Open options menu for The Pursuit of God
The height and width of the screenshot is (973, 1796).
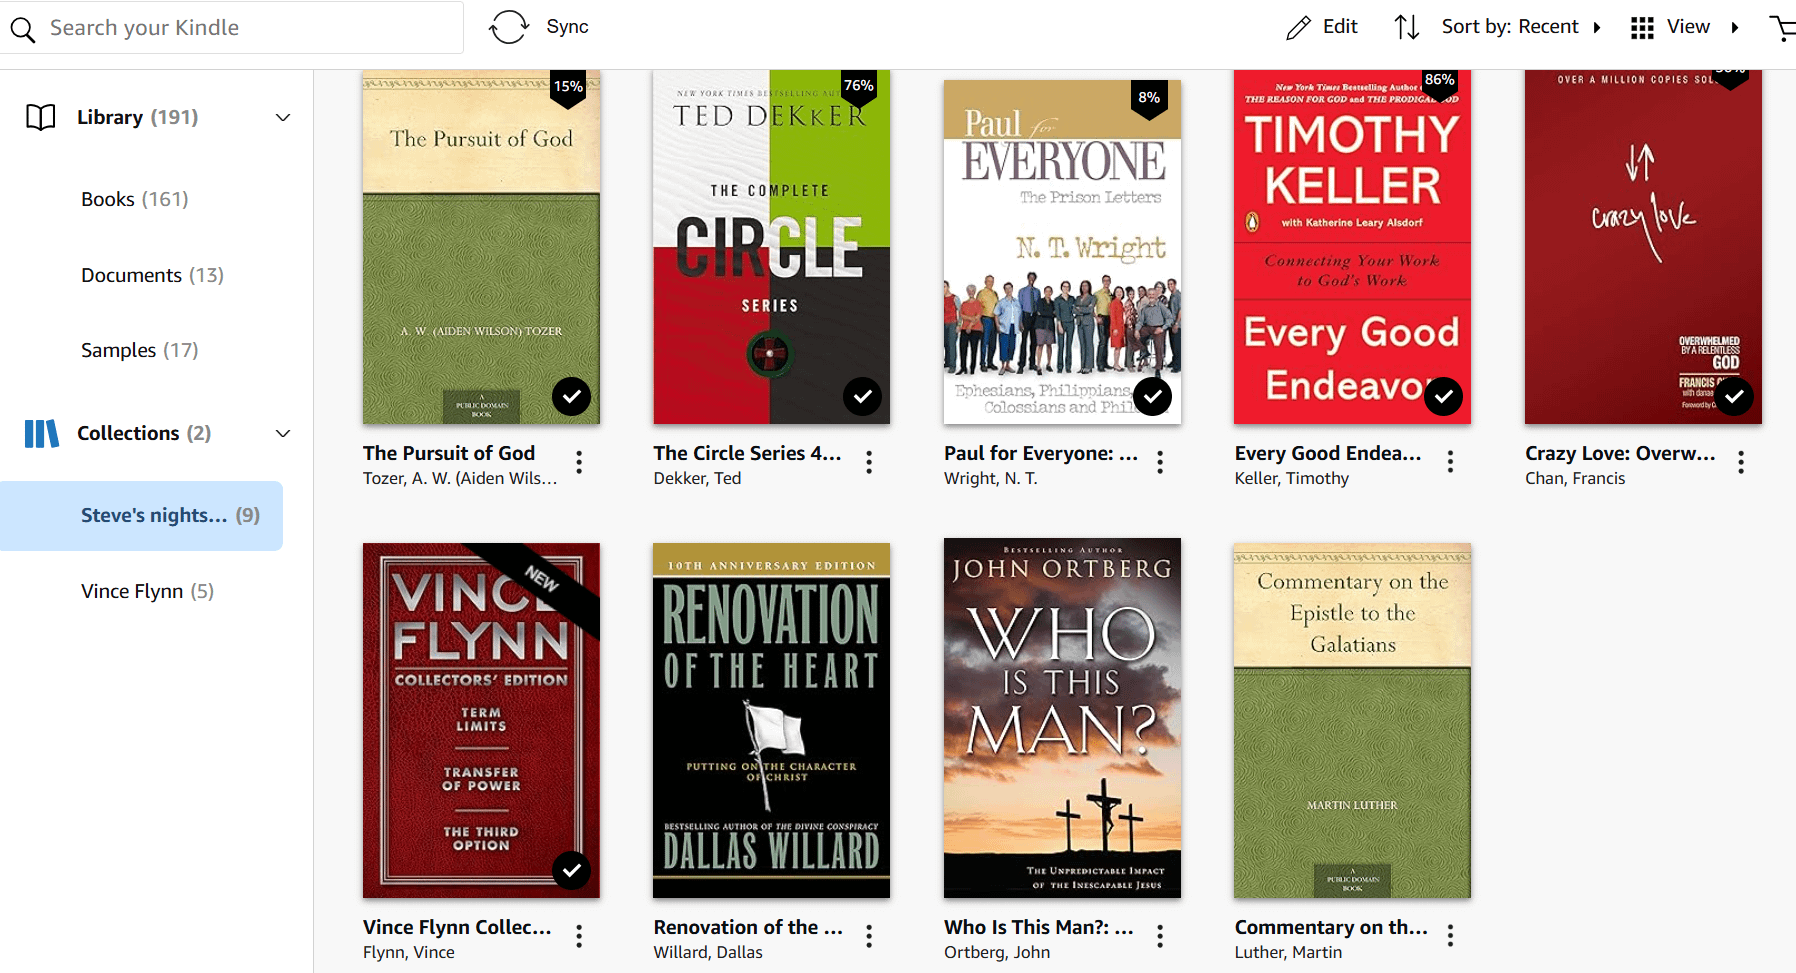(579, 462)
